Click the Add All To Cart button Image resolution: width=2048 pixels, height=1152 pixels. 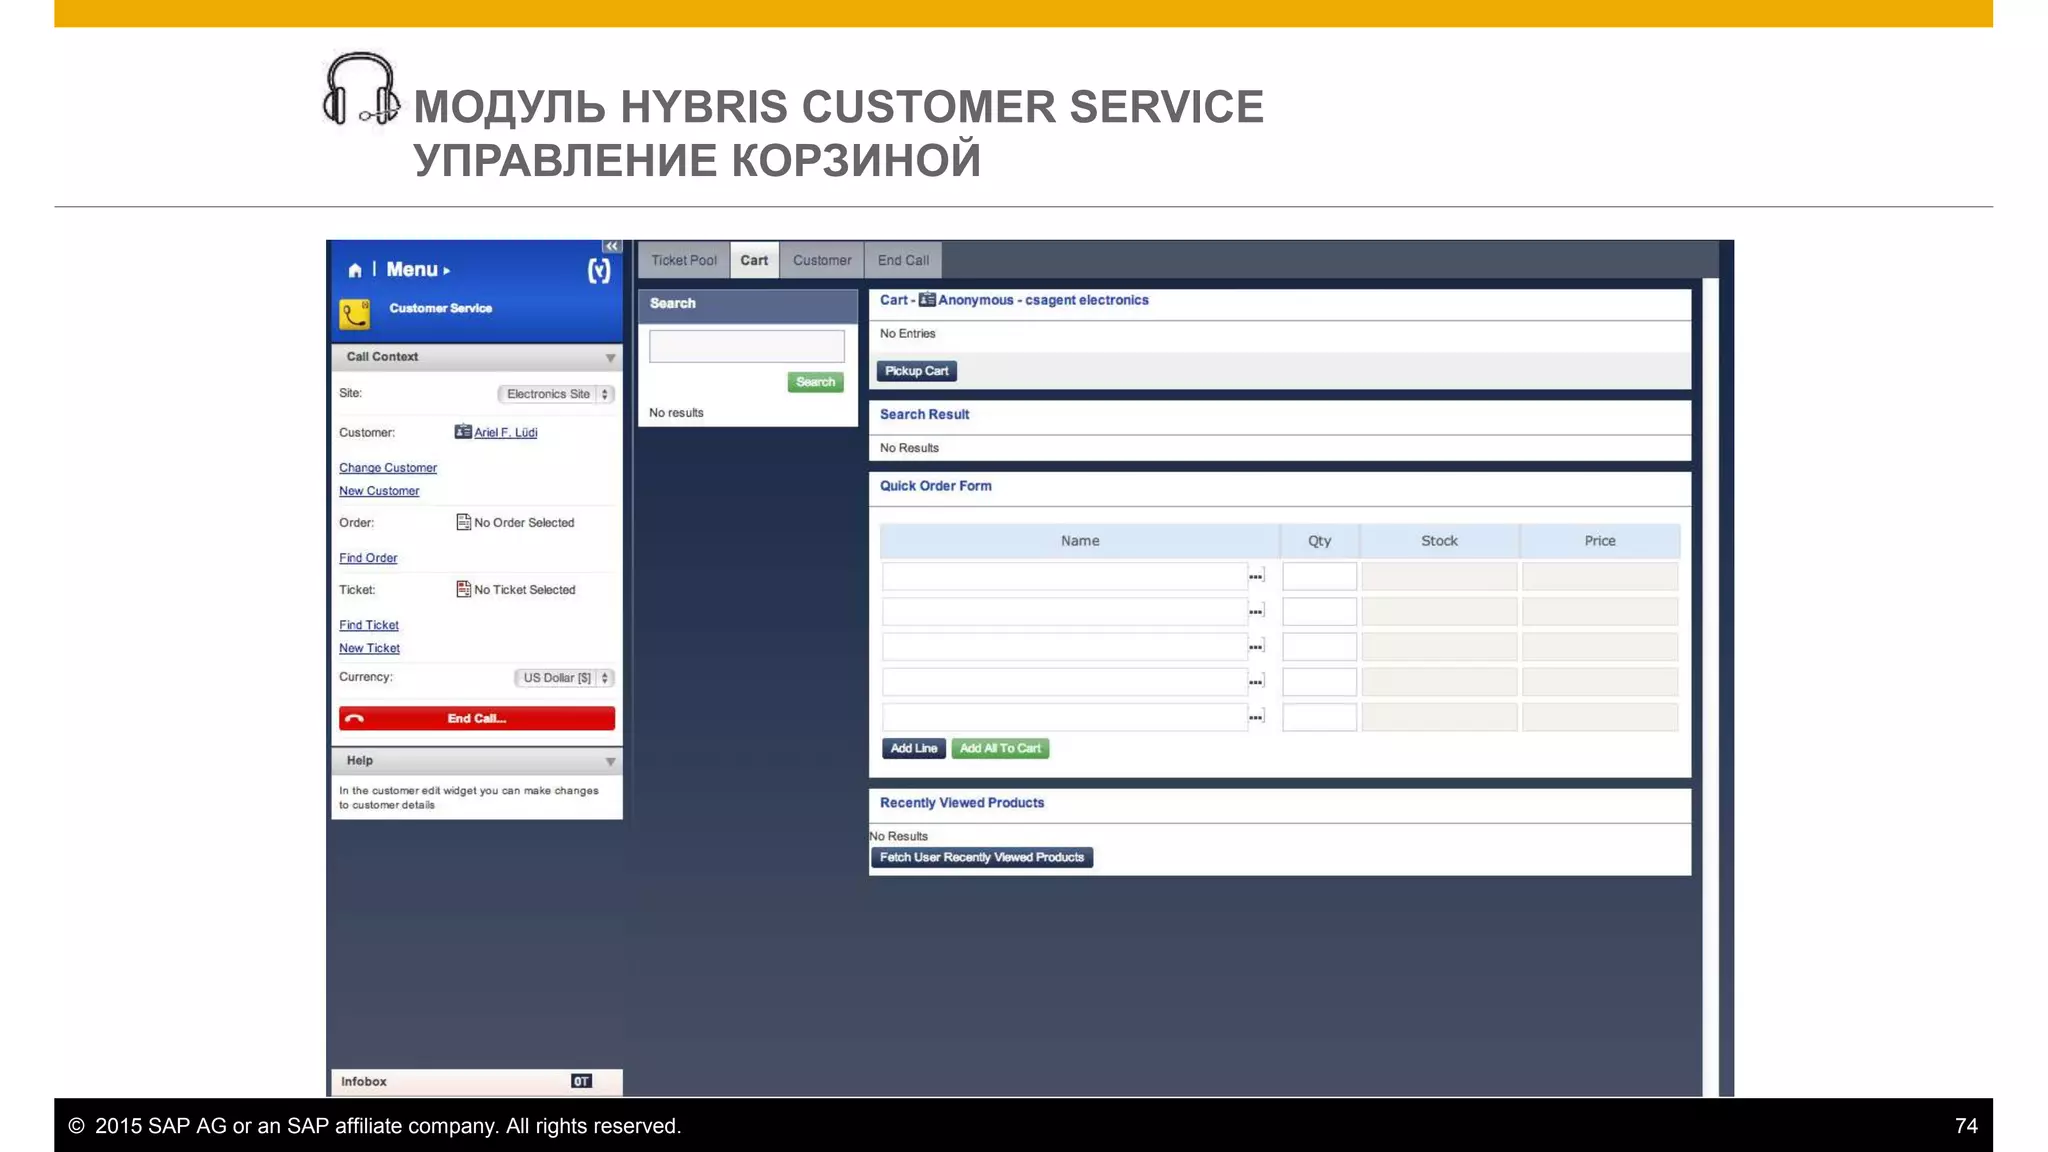tap(1000, 748)
